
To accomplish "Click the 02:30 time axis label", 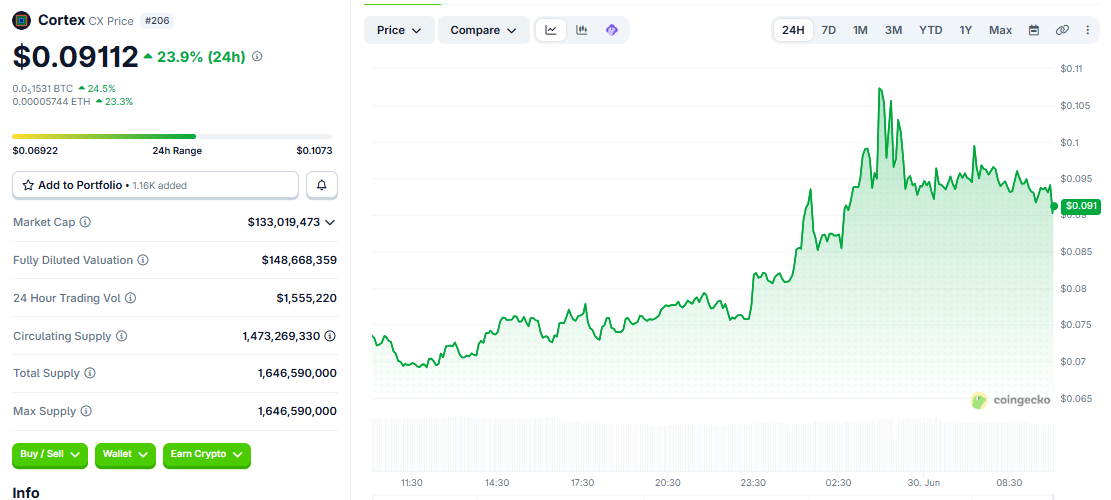I will tap(838, 482).
